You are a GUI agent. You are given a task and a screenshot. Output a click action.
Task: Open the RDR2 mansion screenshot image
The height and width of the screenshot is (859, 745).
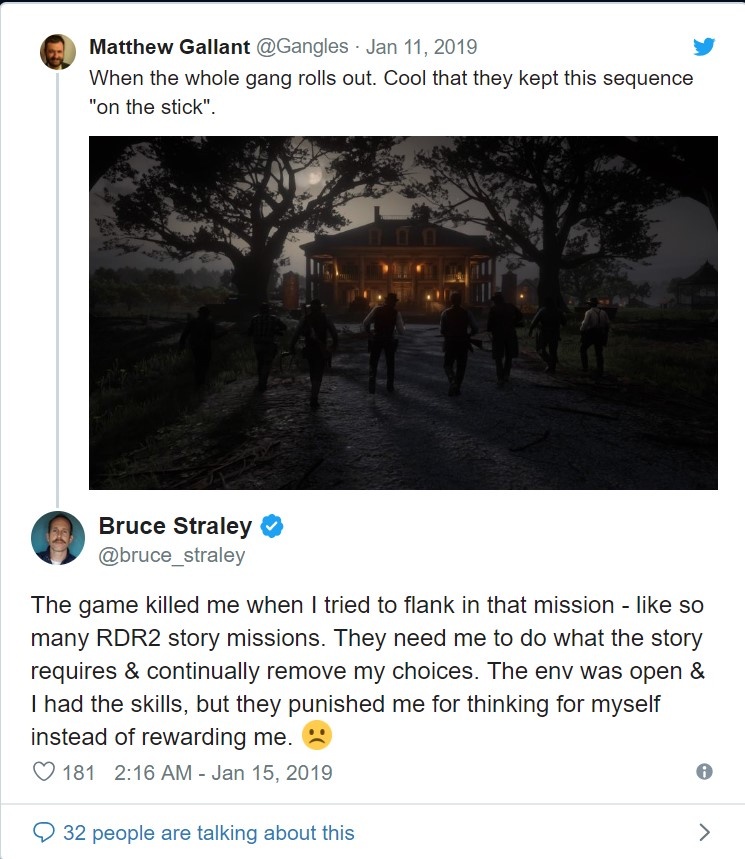click(403, 313)
